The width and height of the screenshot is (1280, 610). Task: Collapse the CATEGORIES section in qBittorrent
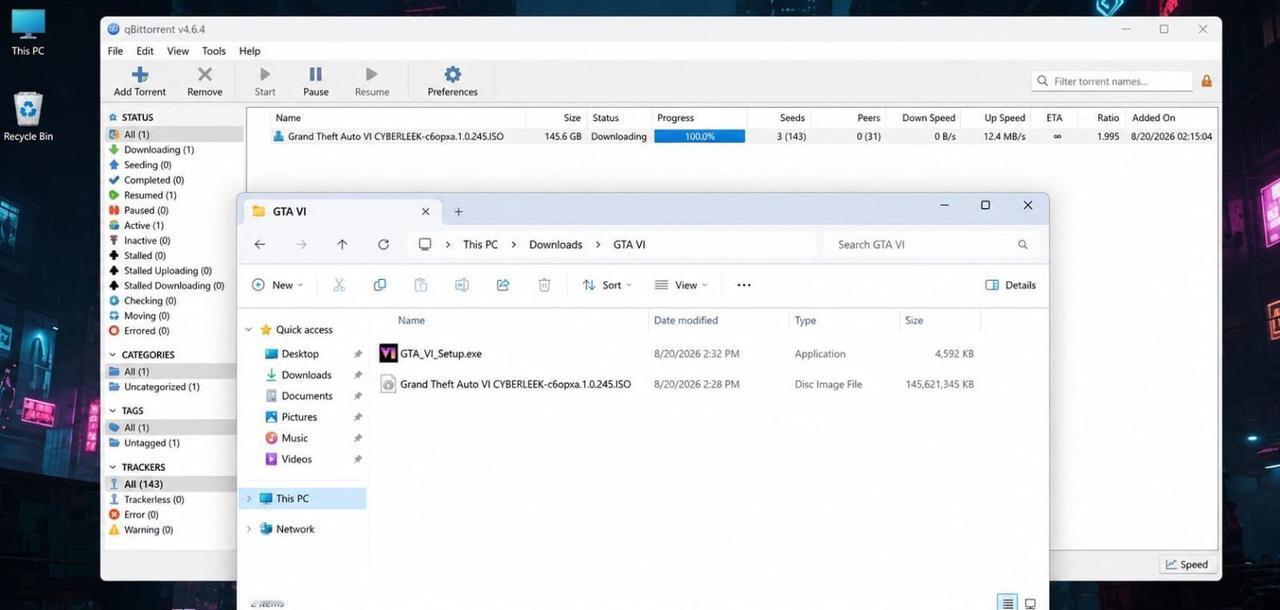(112, 355)
